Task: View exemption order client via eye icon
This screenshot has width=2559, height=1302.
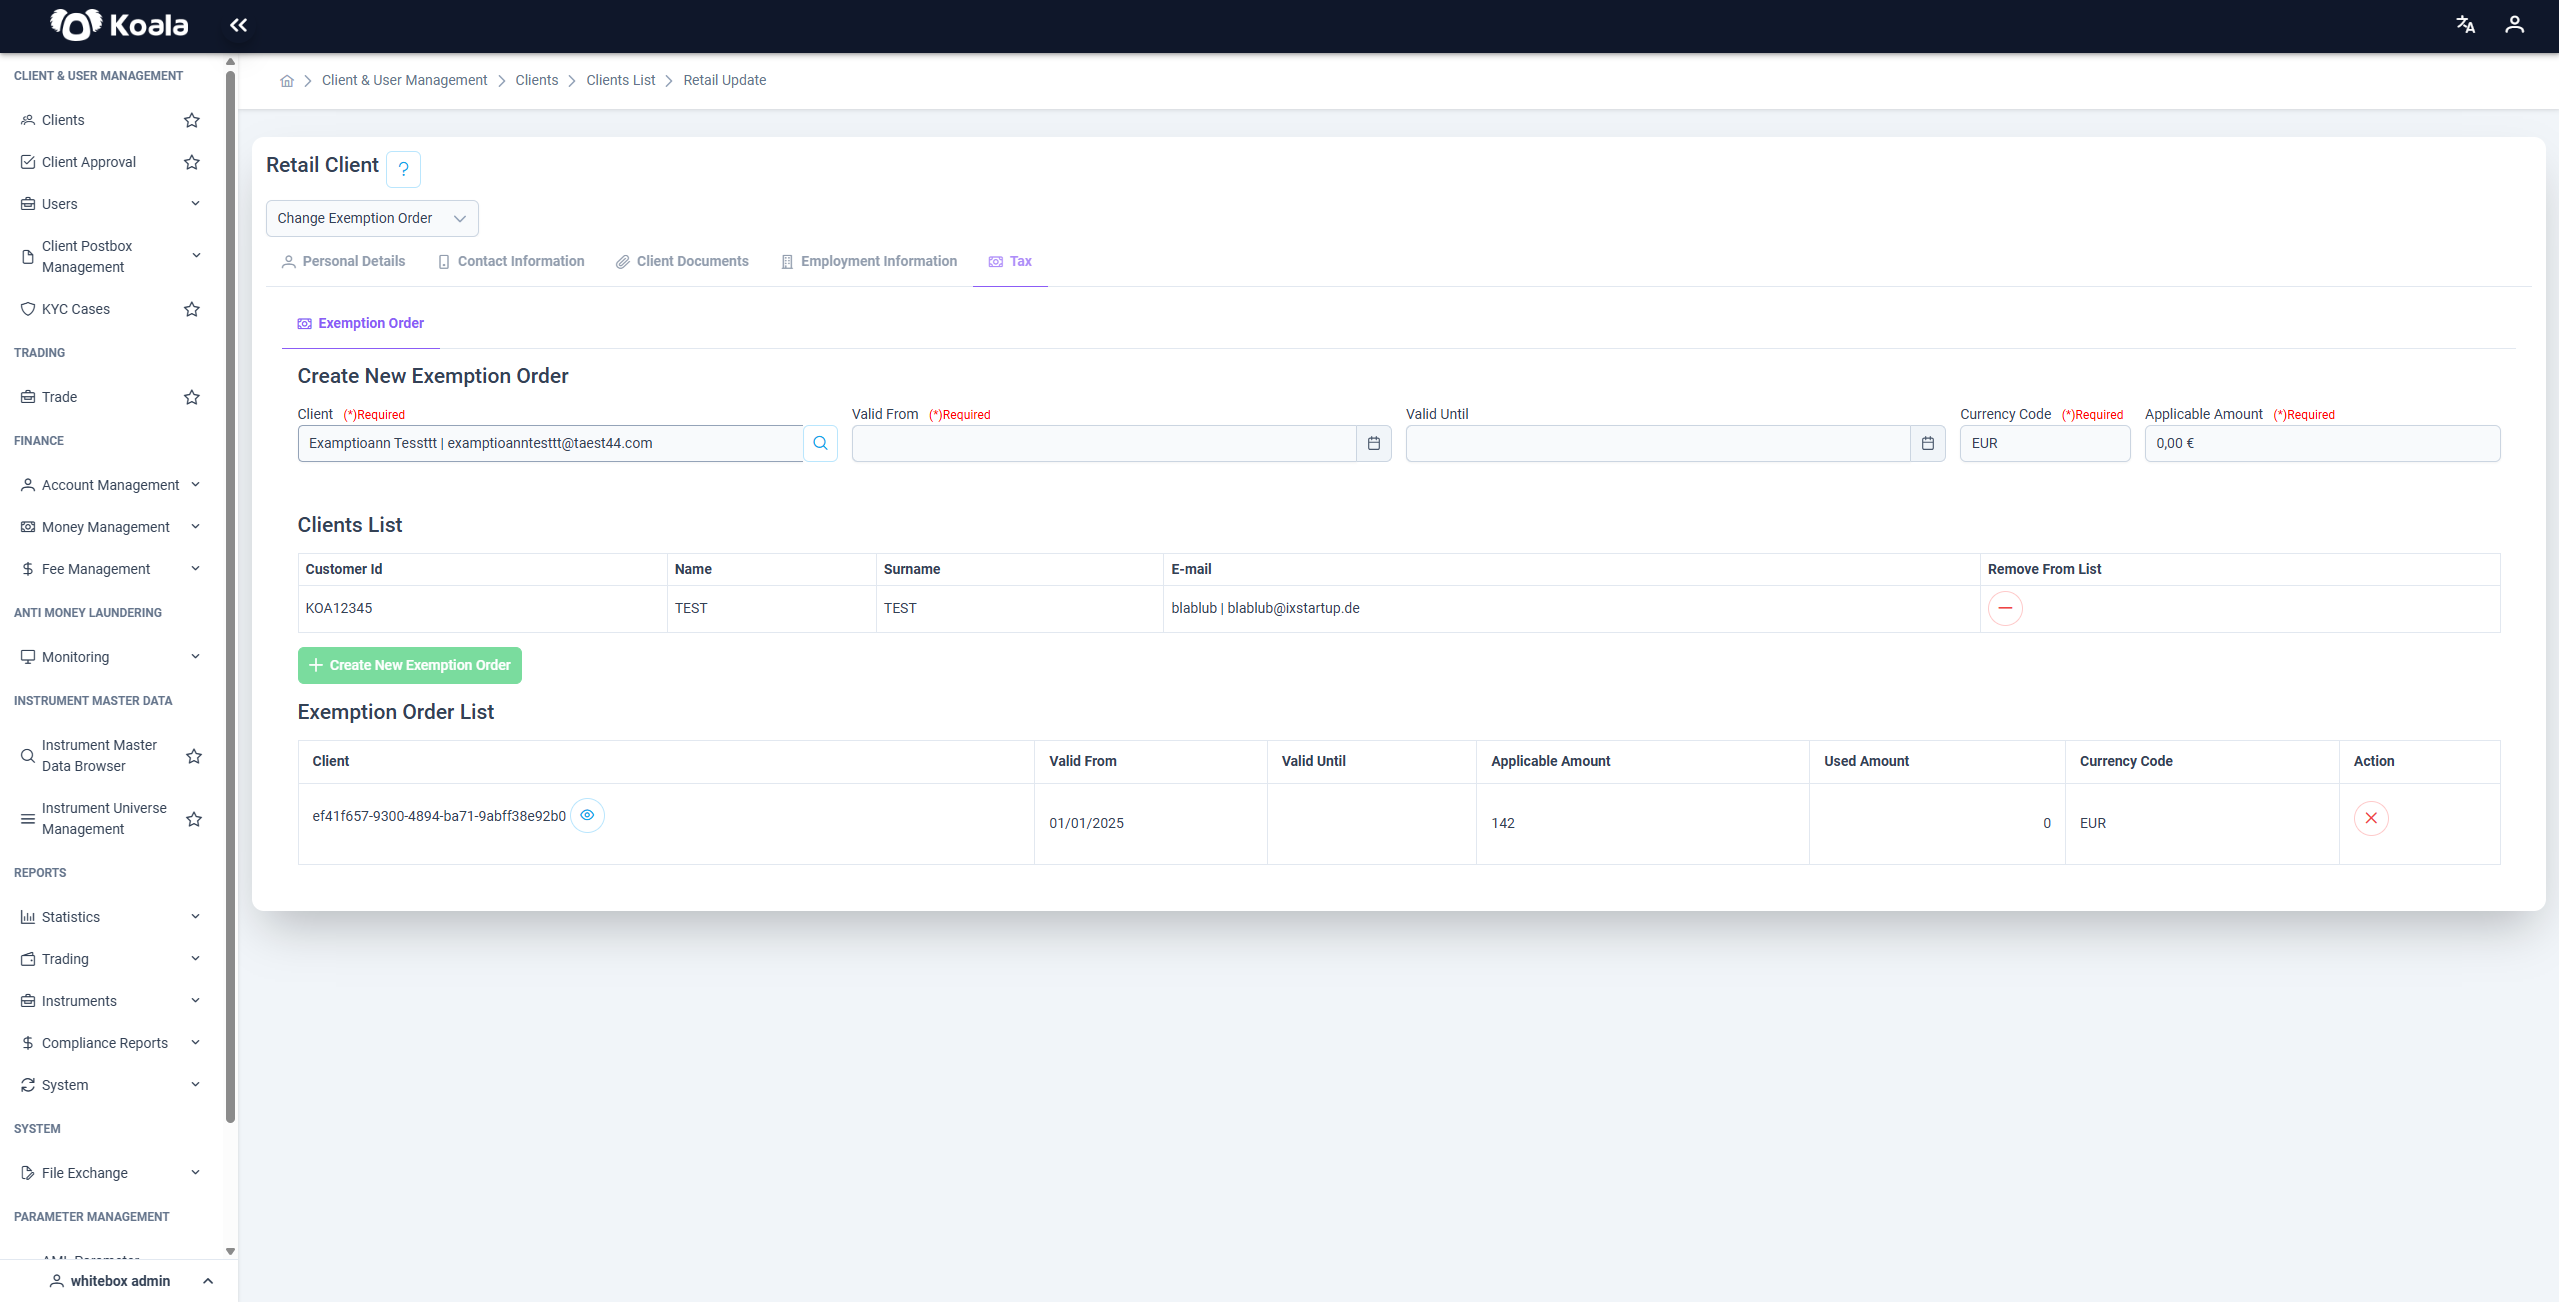Action: (x=587, y=815)
